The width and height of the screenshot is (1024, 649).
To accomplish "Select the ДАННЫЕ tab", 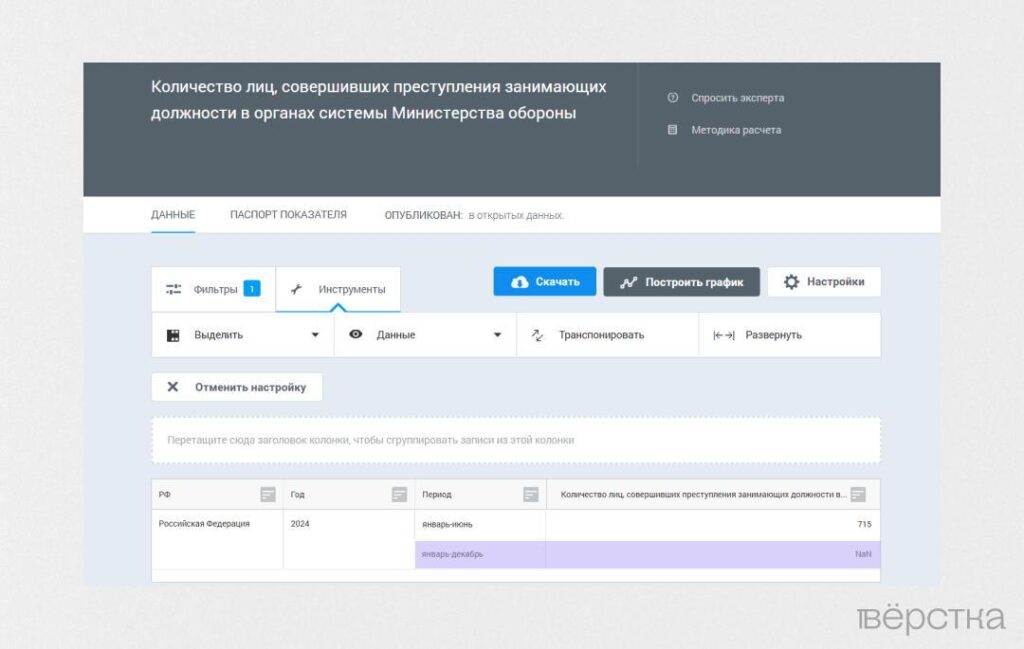I will pyautogui.click(x=173, y=214).
